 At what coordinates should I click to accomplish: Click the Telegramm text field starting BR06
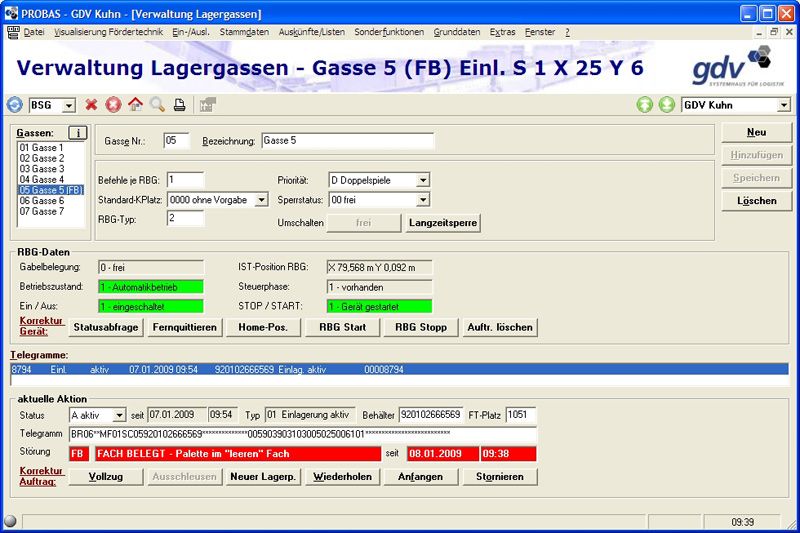303,434
